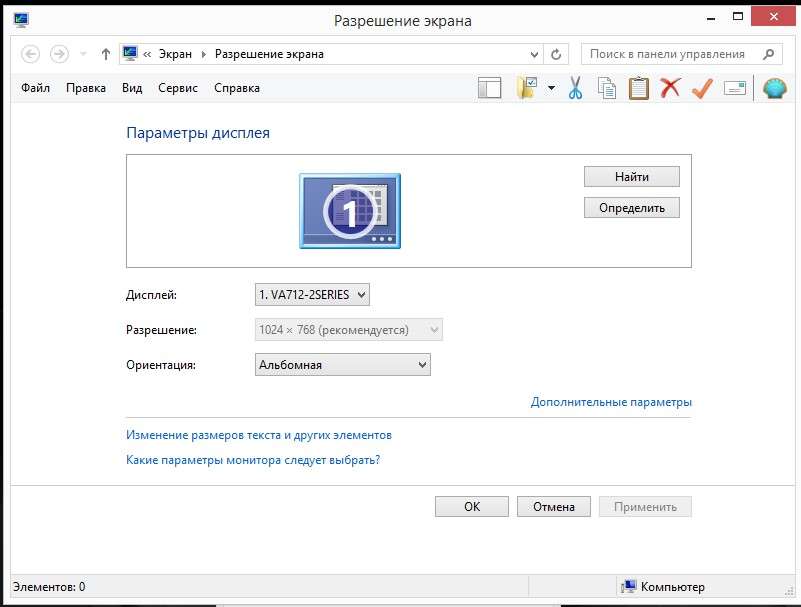Maximize the window
The image size is (801, 607).
[738, 16]
